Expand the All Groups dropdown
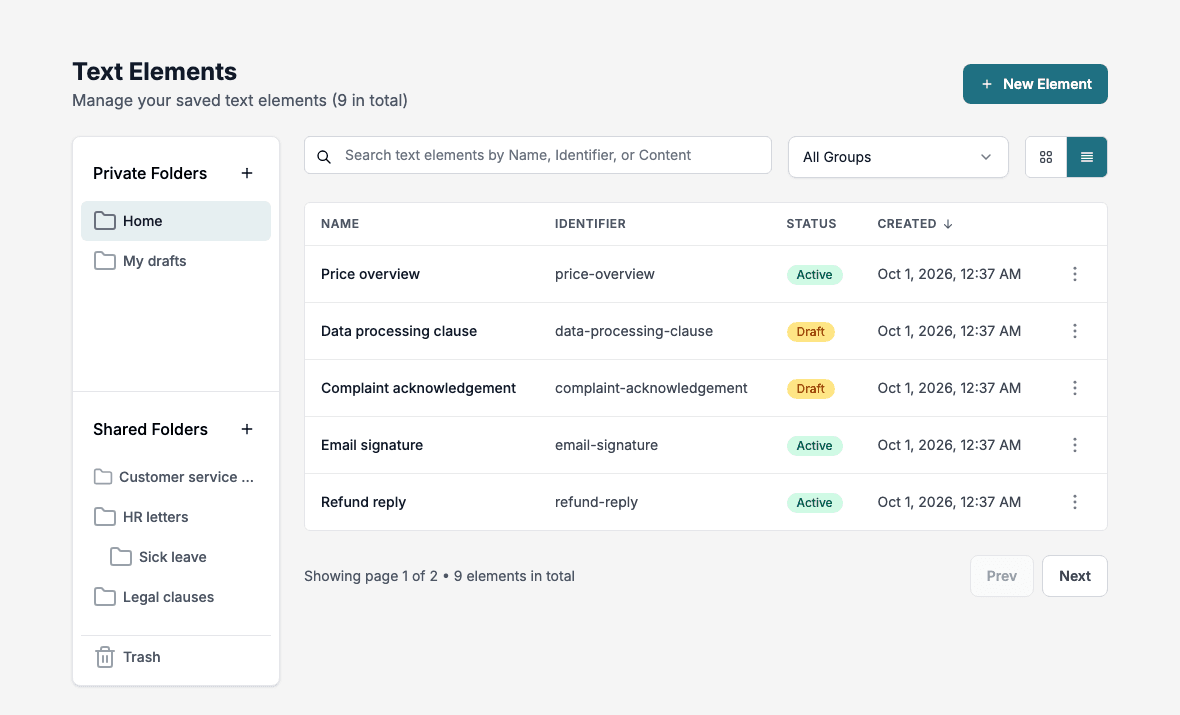This screenshot has width=1180, height=715. (x=898, y=157)
